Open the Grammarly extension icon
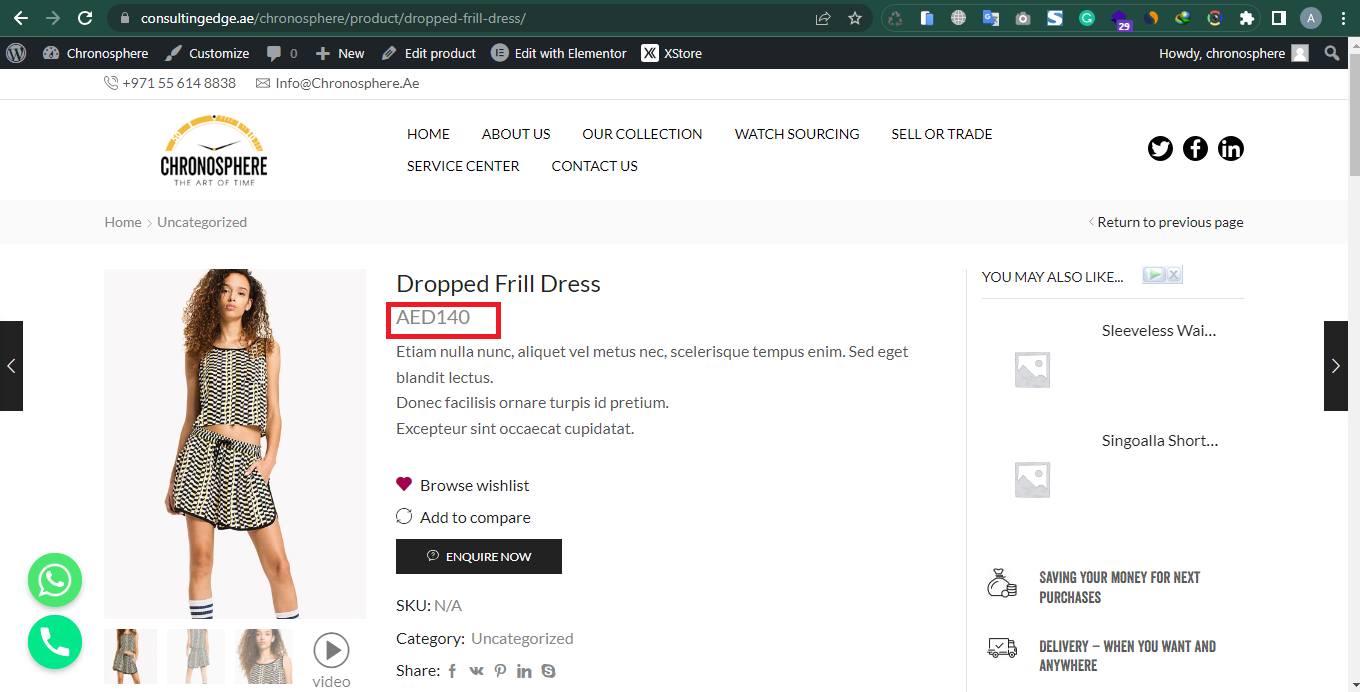This screenshot has width=1360, height=692. (1087, 18)
